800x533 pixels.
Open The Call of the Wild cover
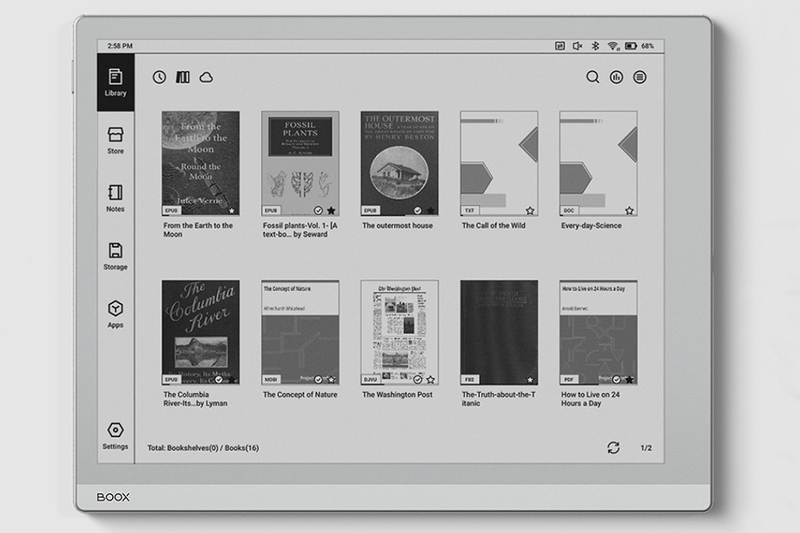pos(499,163)
